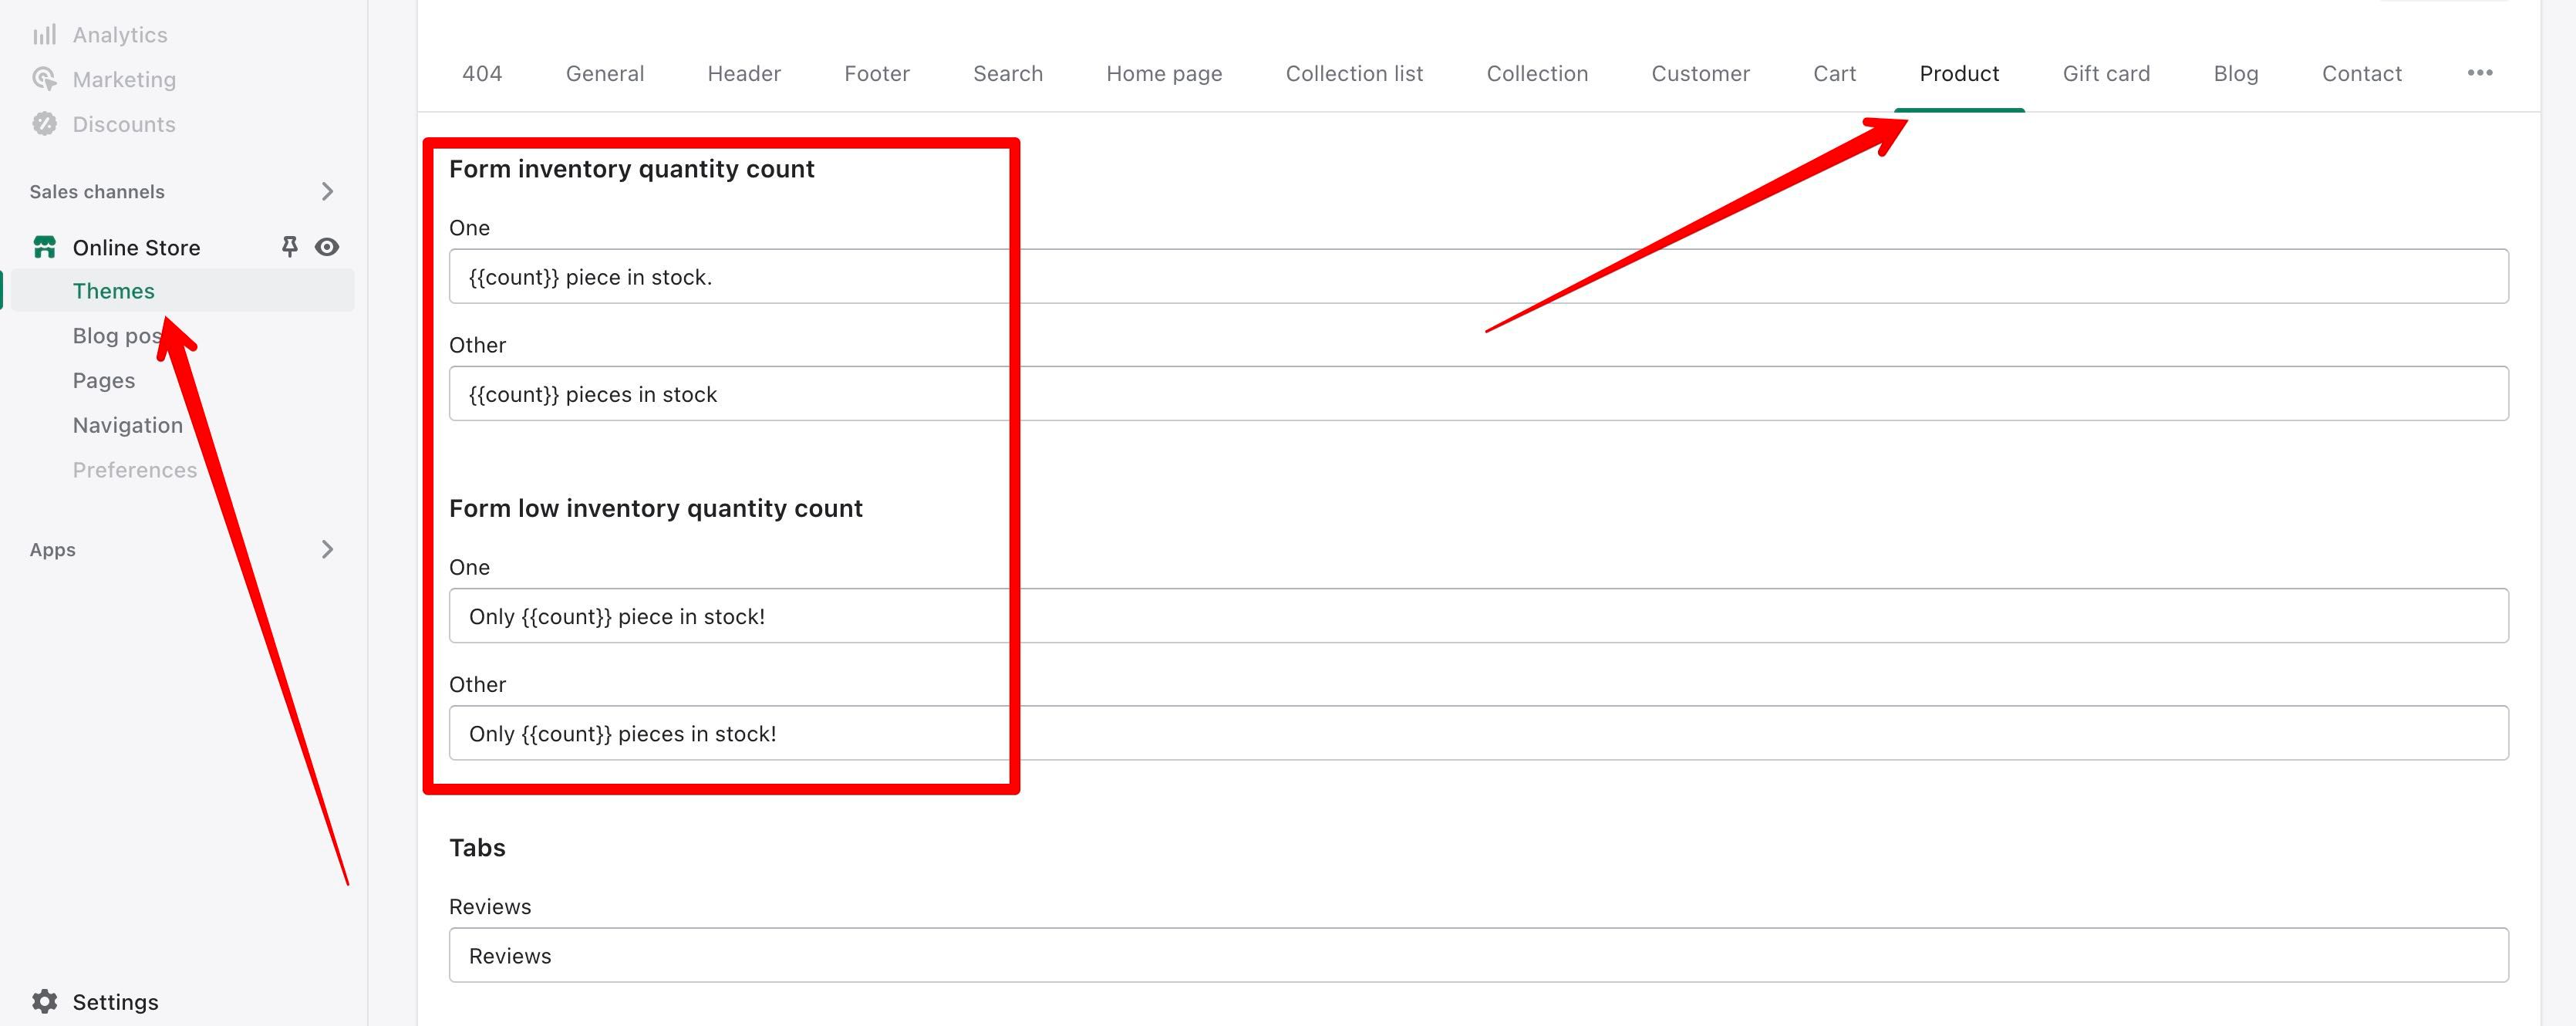Switch to the Gift card tab
Viewport: 2576px width, 1026px height.
tap(2106, 73)
